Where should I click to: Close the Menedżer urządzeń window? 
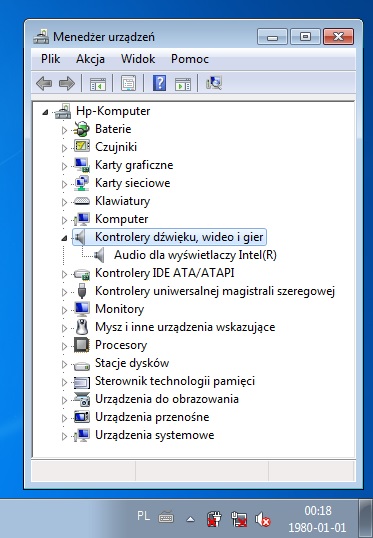pos(338,37)
